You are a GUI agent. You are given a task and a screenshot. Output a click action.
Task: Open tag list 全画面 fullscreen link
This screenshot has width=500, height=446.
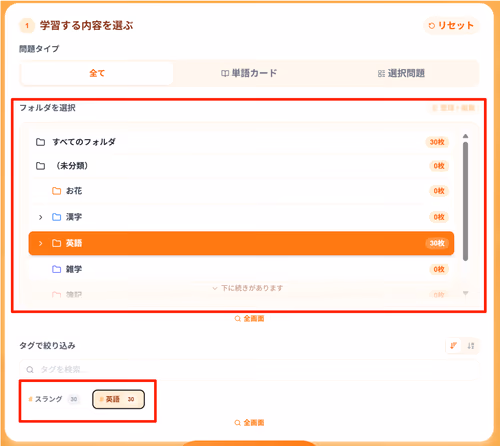coord(249,423)
